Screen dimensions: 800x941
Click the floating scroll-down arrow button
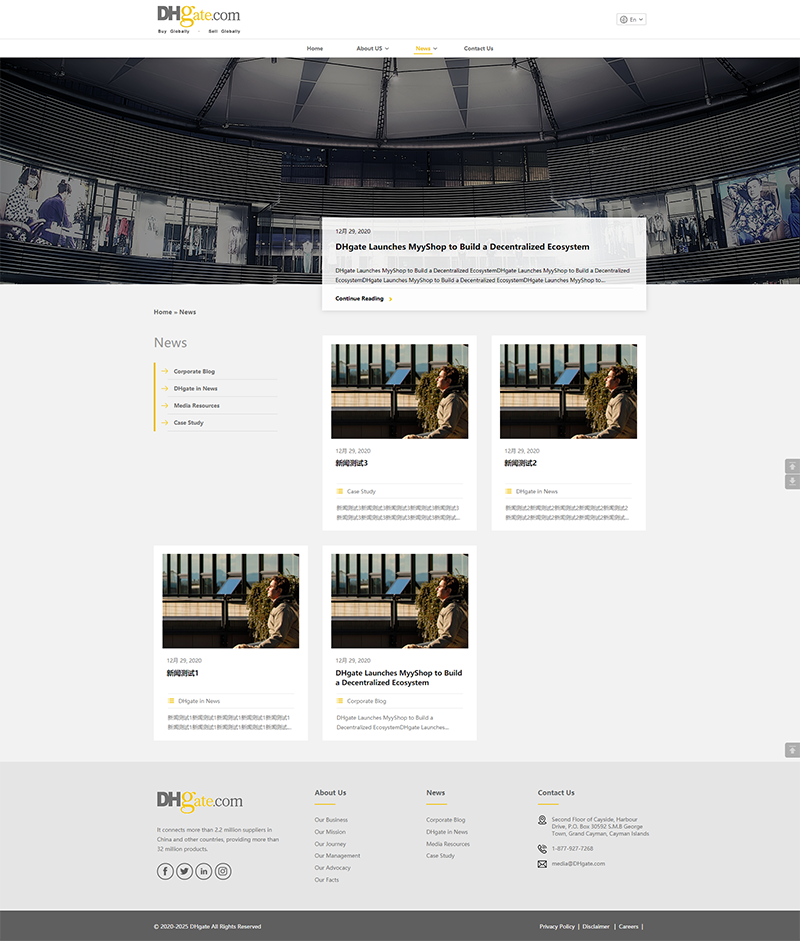792,482
